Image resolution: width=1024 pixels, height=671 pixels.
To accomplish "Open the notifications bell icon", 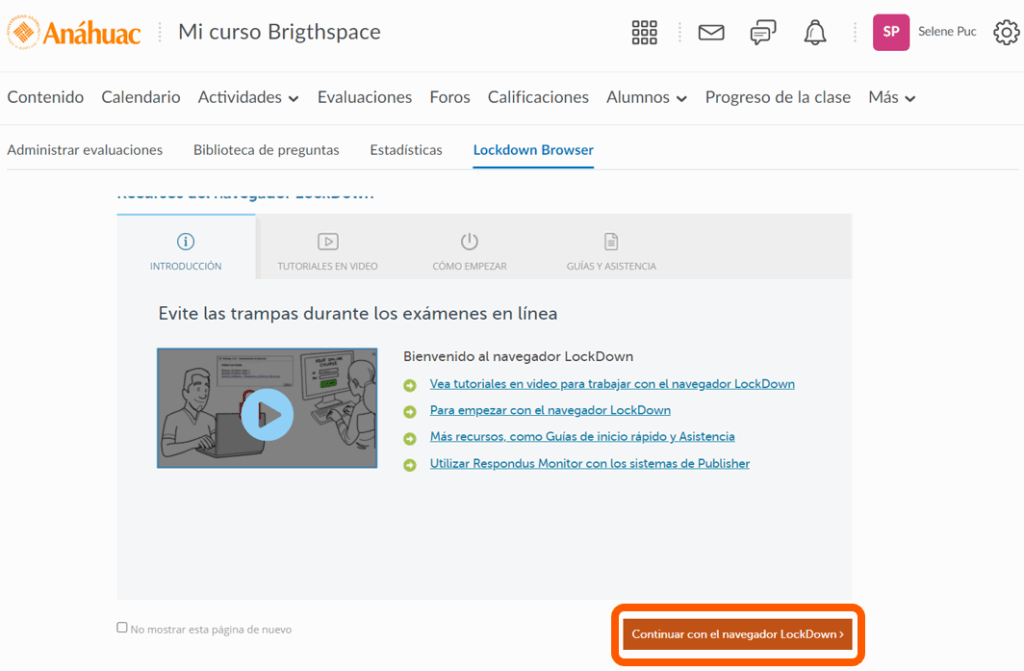I will [x=815, y=32].
